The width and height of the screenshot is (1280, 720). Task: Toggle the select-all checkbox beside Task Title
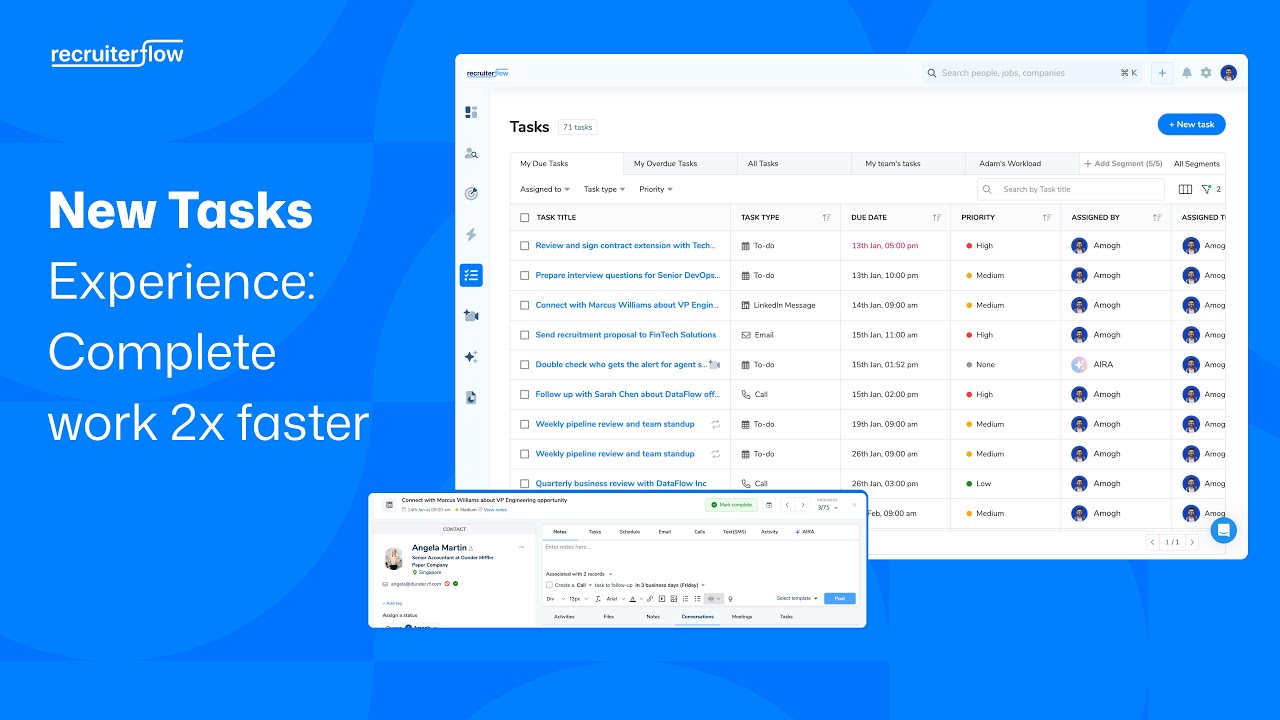(x=524, y=217)
